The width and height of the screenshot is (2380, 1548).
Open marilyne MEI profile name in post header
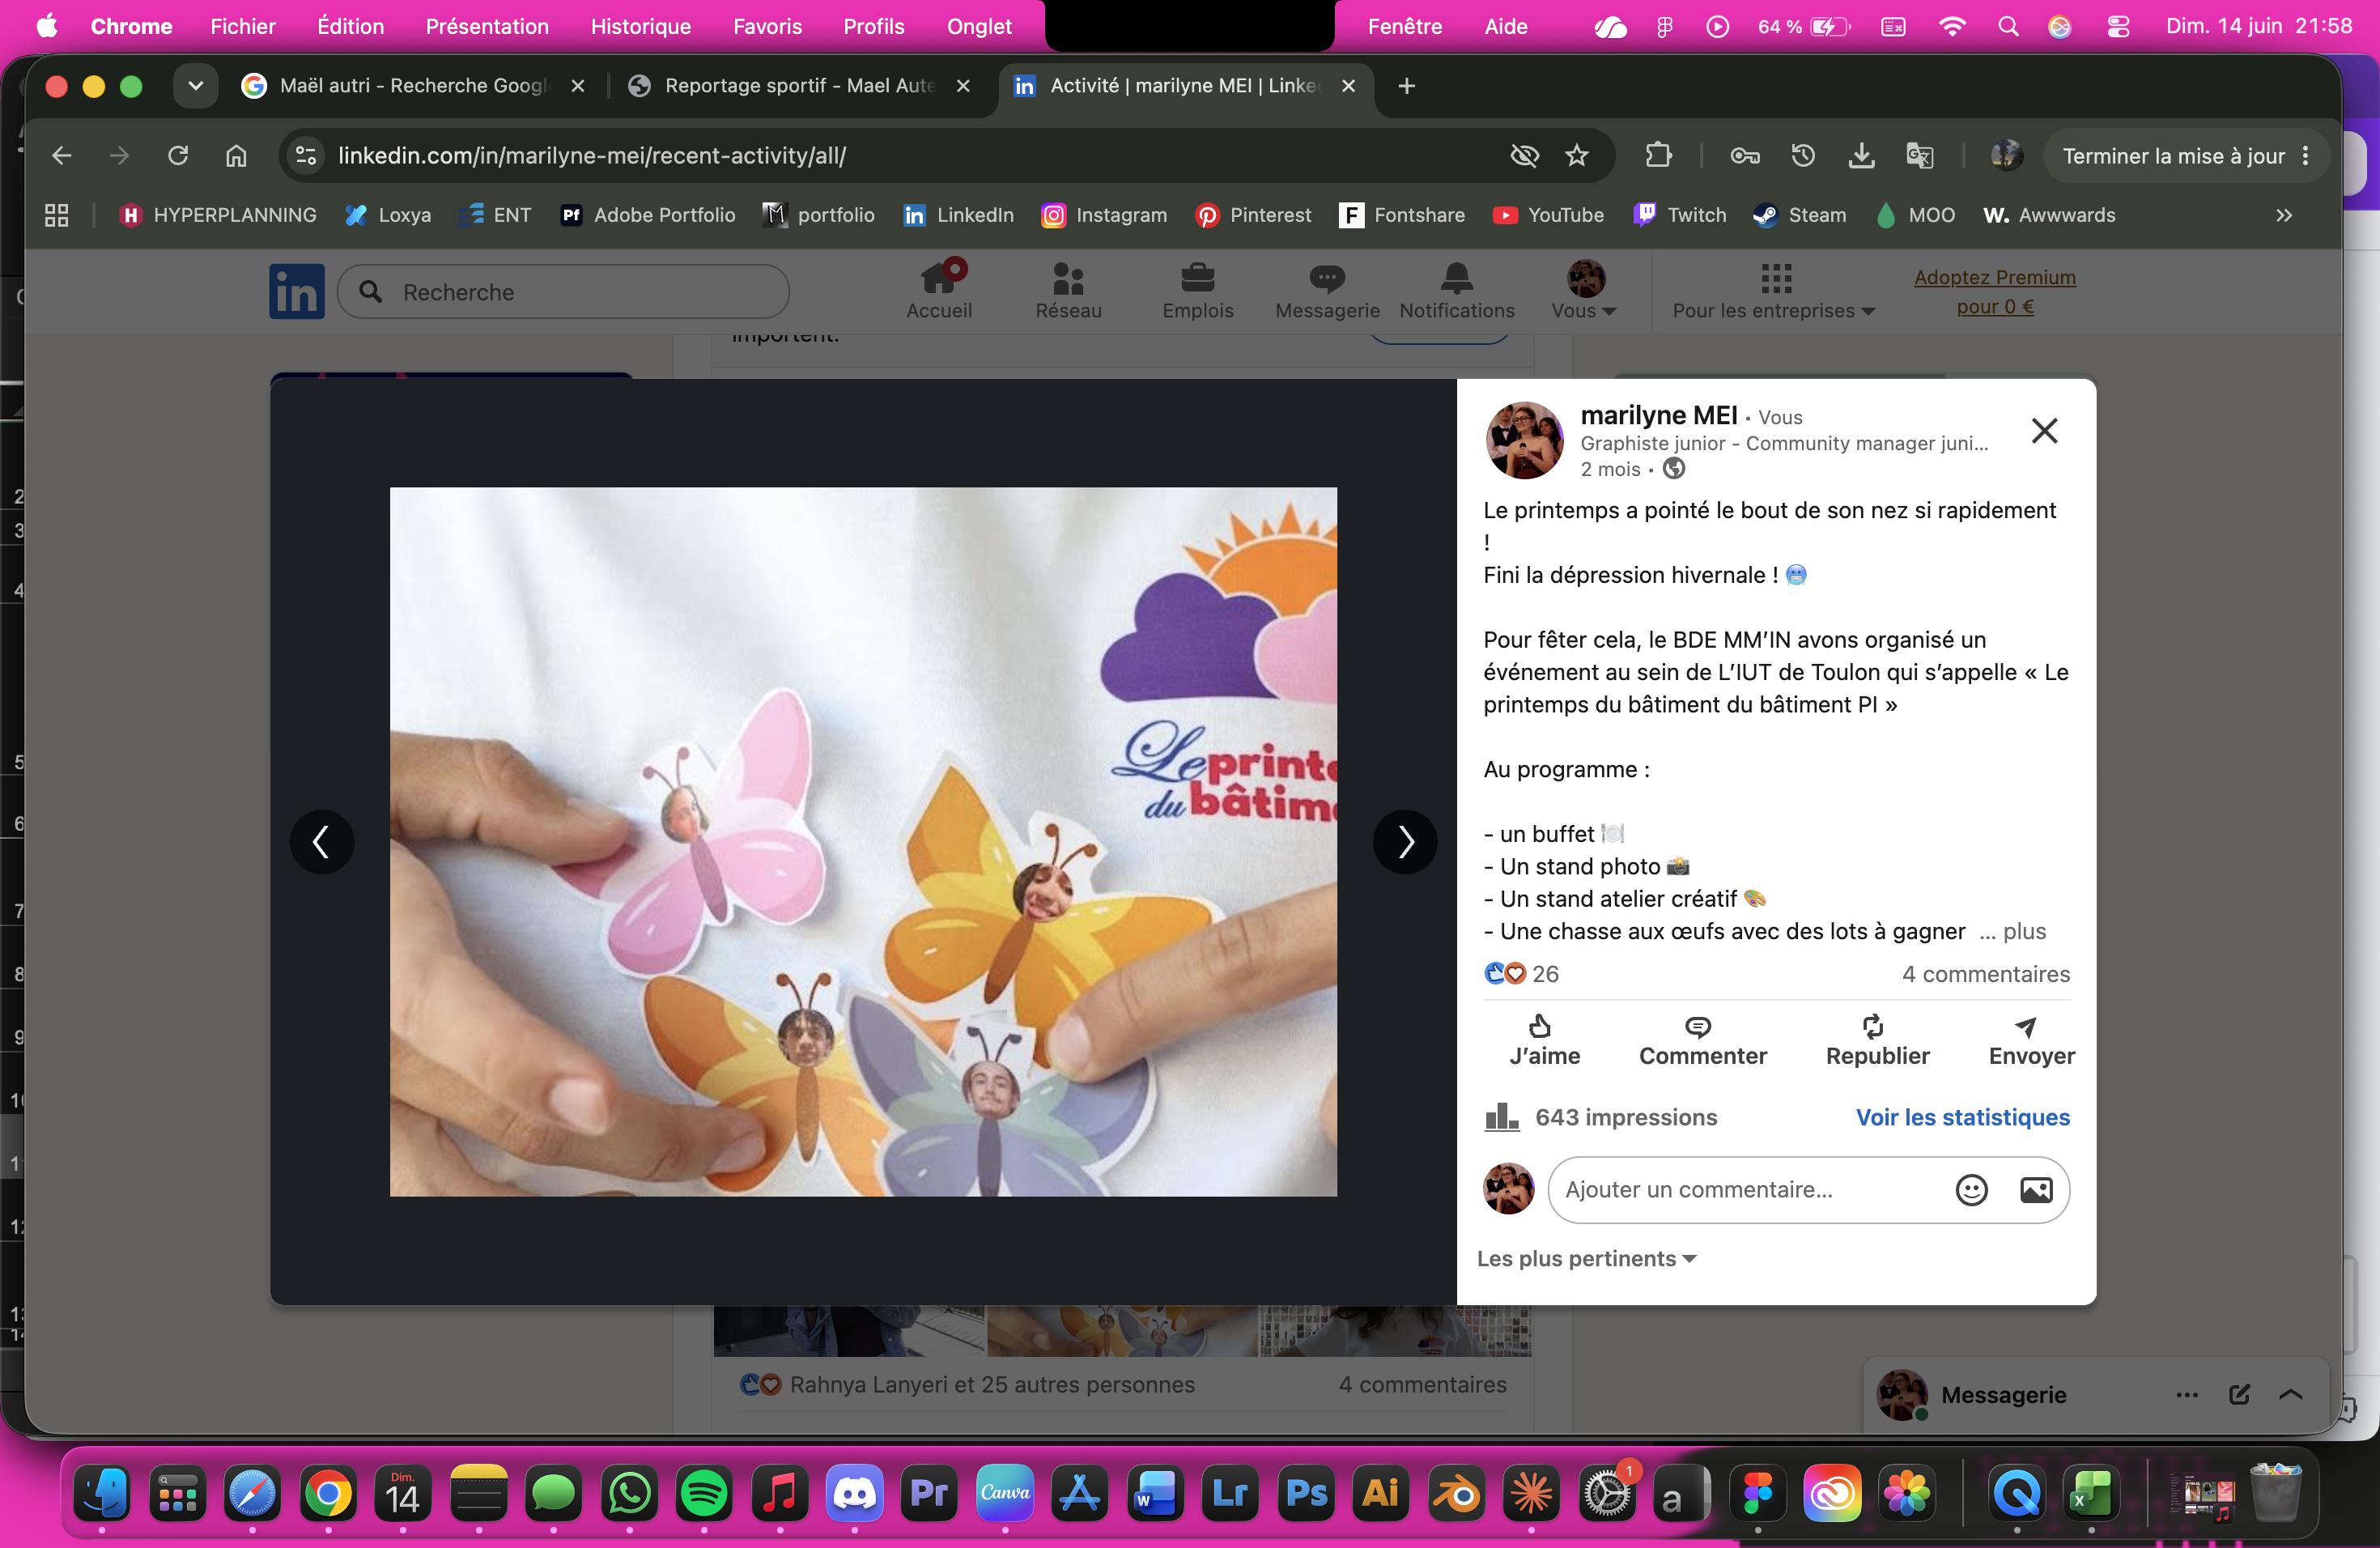coord(1658,415)
